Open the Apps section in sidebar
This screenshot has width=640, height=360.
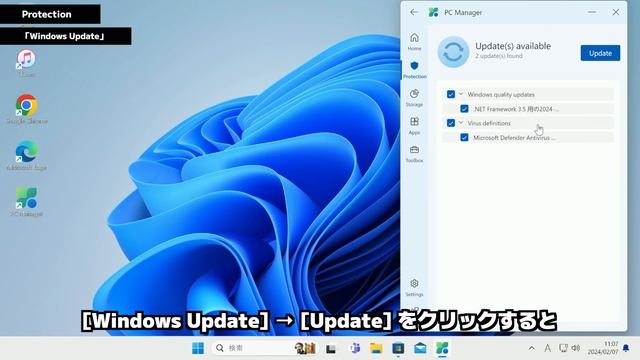coord(414,126)
